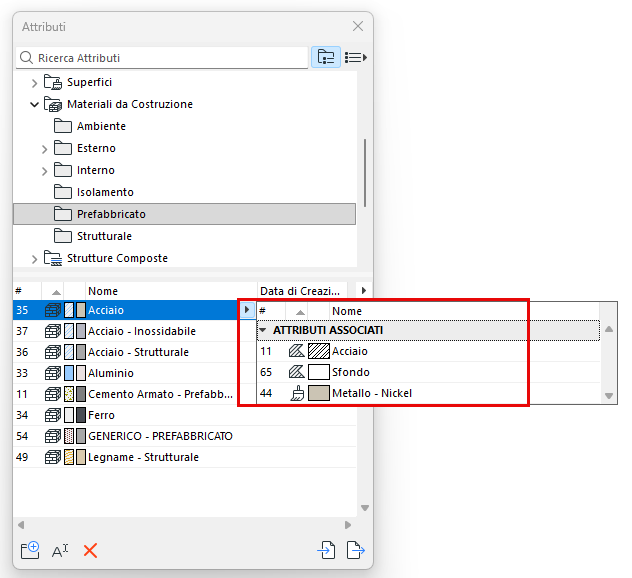This screenshot has height=578, width=632.
Task: Sort the main list by # column
Action: point(27,291)
